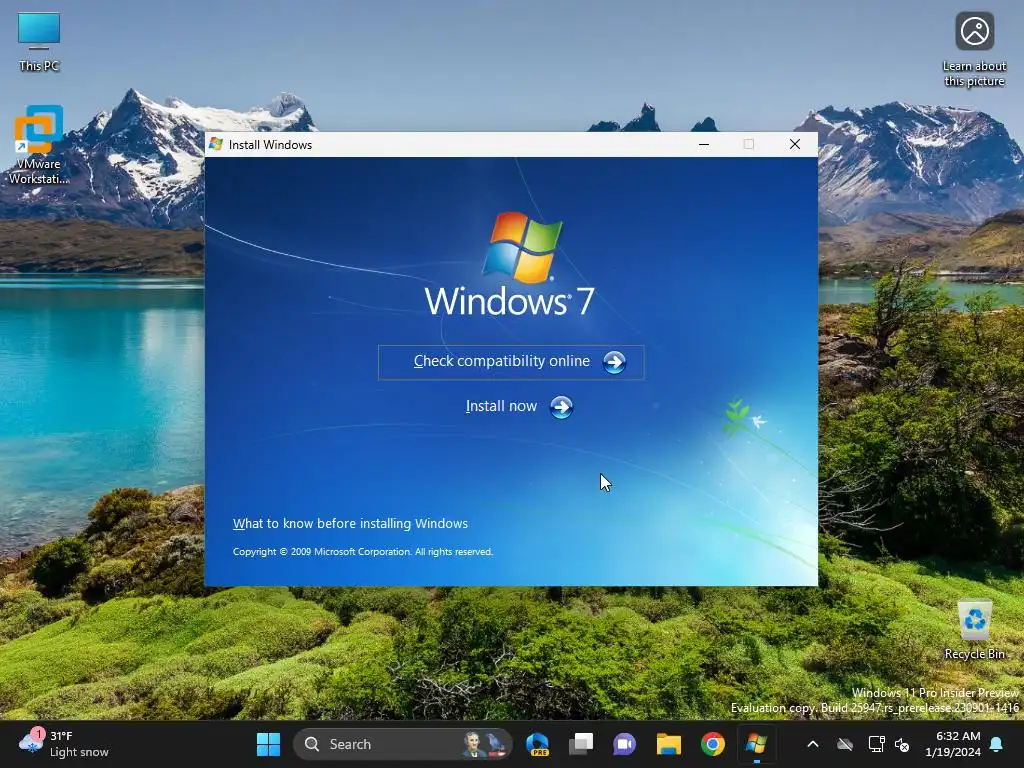The width and height of the screenshot is (1024, 768).
Task: Click the search highlight image in Search box
Action: pos(485,744)
